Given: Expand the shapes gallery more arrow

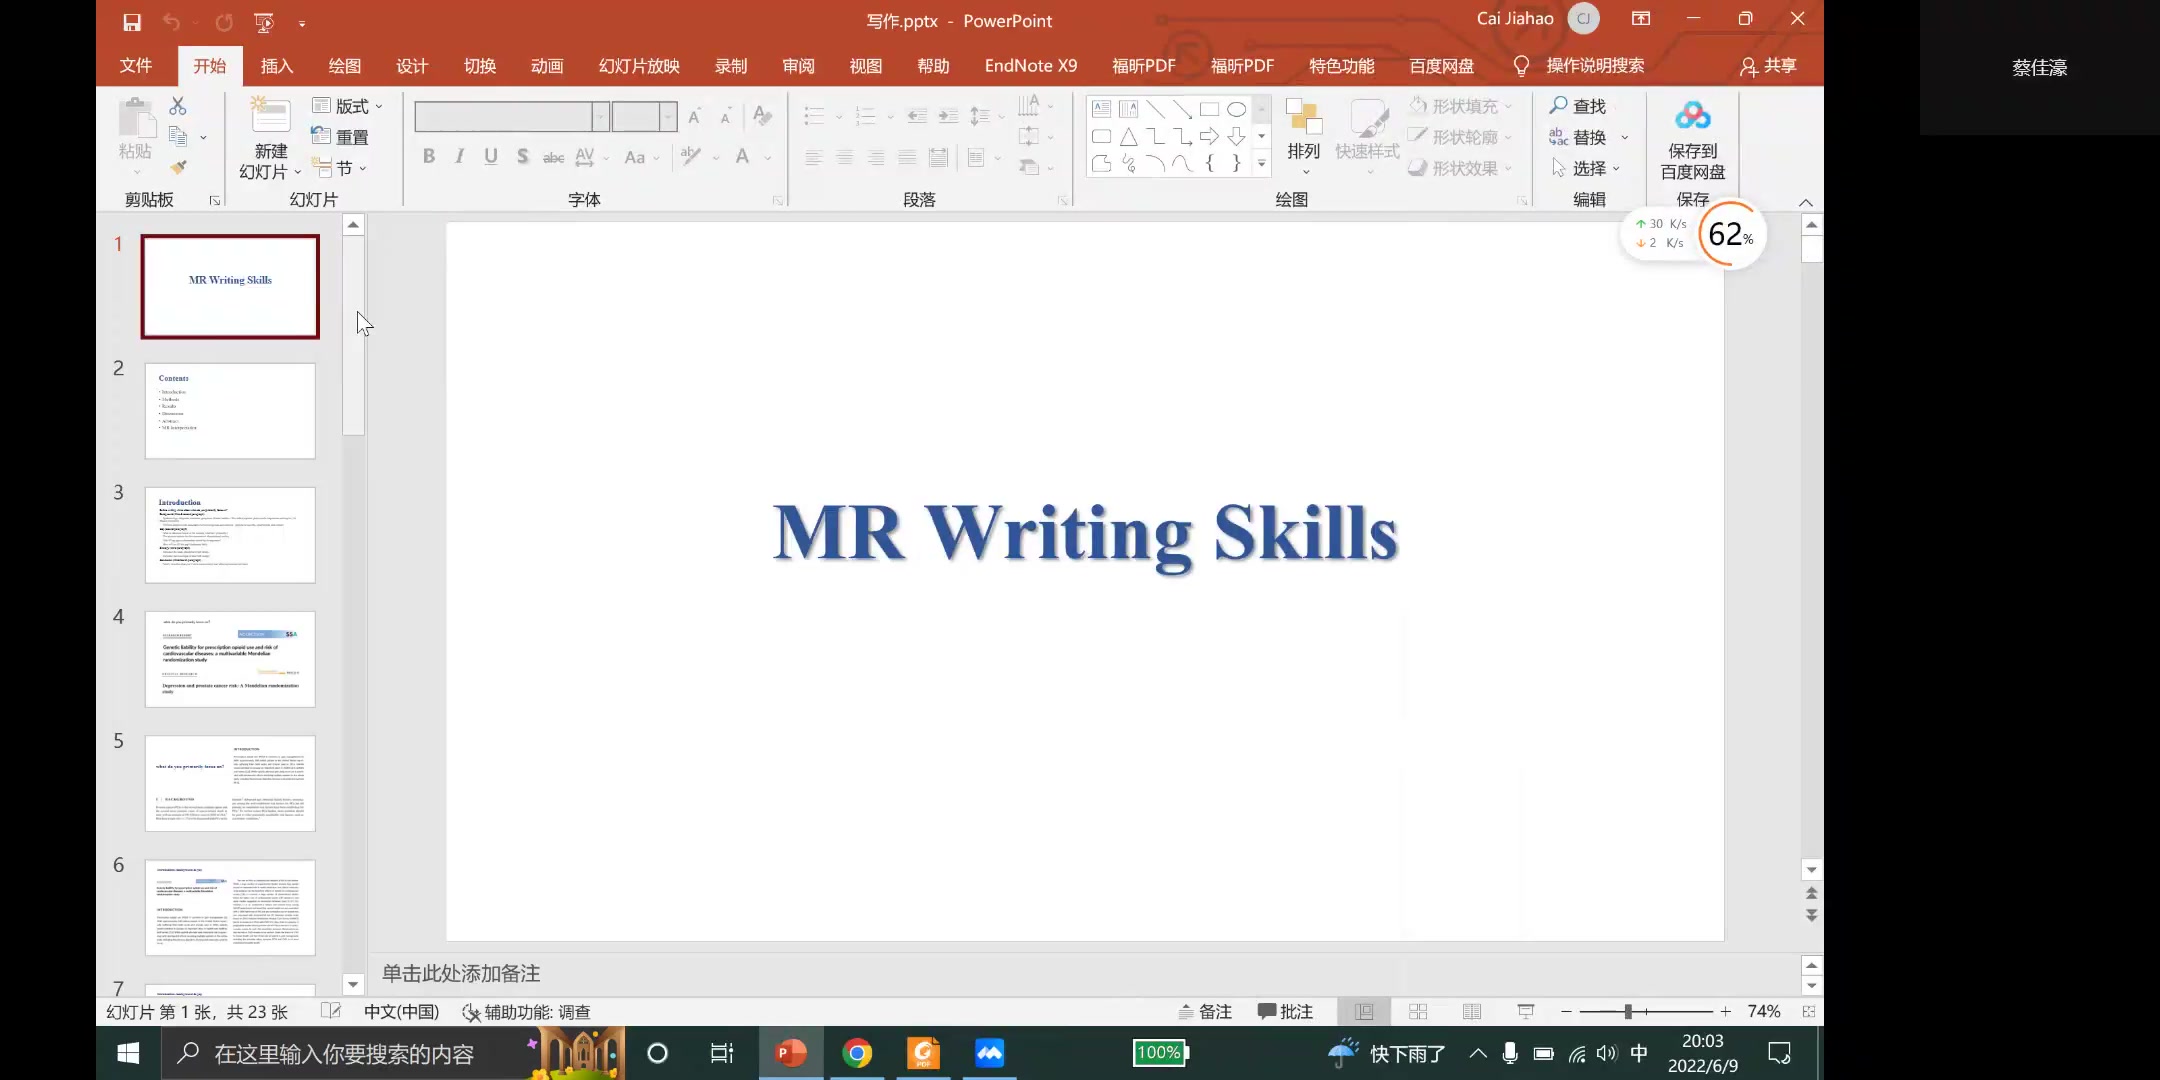Looking at the screenshot, I should (1262, 163).
